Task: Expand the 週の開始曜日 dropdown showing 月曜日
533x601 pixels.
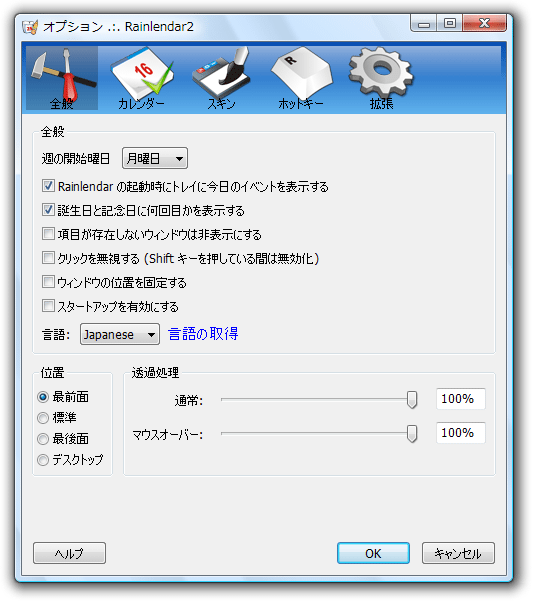Action: 155,158
